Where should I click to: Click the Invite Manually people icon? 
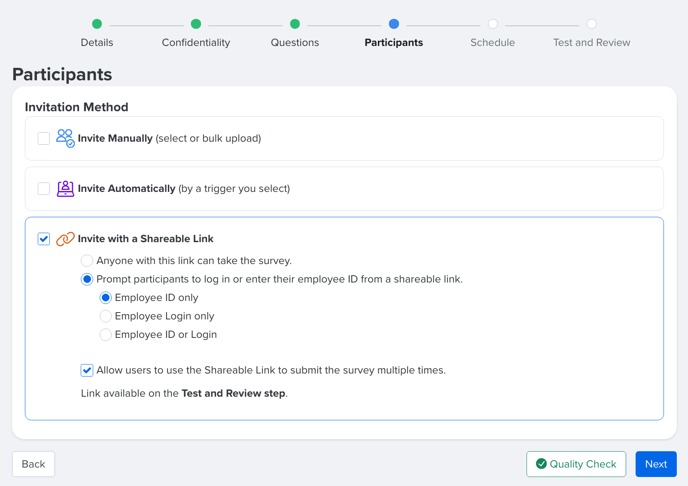[x=65, y=138]
